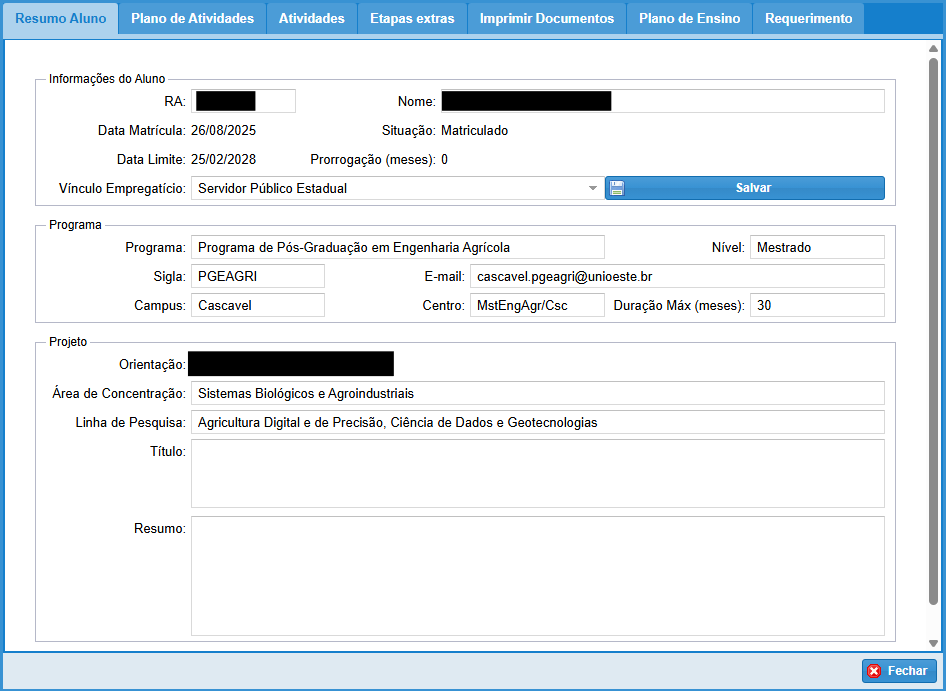Select the Plano de Ensino tab
Screen dimensions: 946x691
click(x=689, y=19)
